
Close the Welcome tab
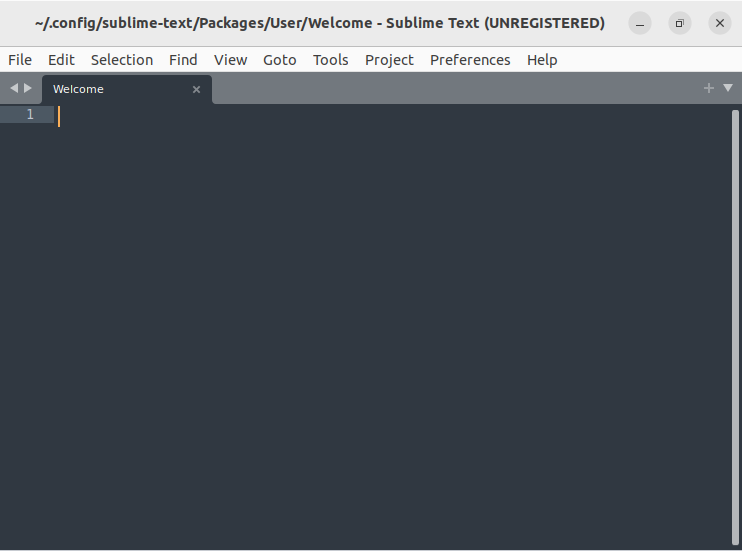click(x=196, y=89)
